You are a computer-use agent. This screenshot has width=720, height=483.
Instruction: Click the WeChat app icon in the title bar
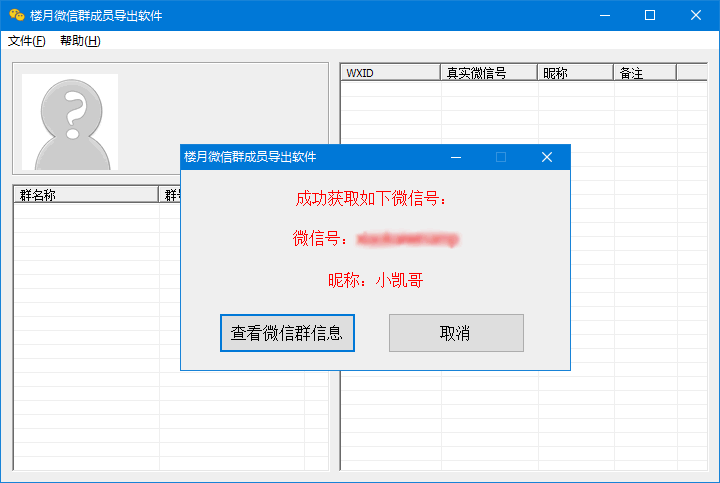click(17, 15)
